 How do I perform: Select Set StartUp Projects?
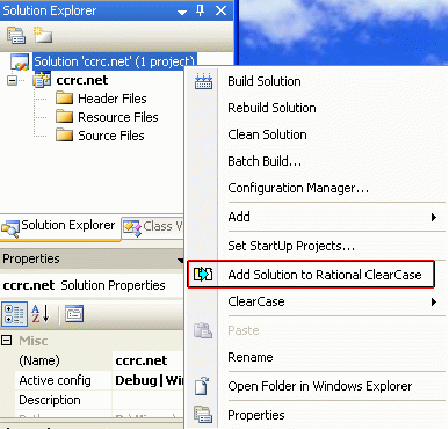(x=292, y=246)
